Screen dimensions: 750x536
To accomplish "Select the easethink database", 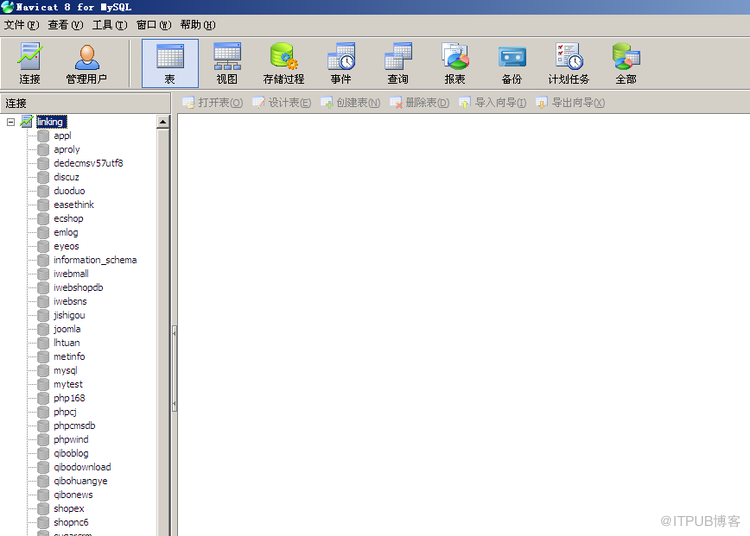I will (74, 205).
